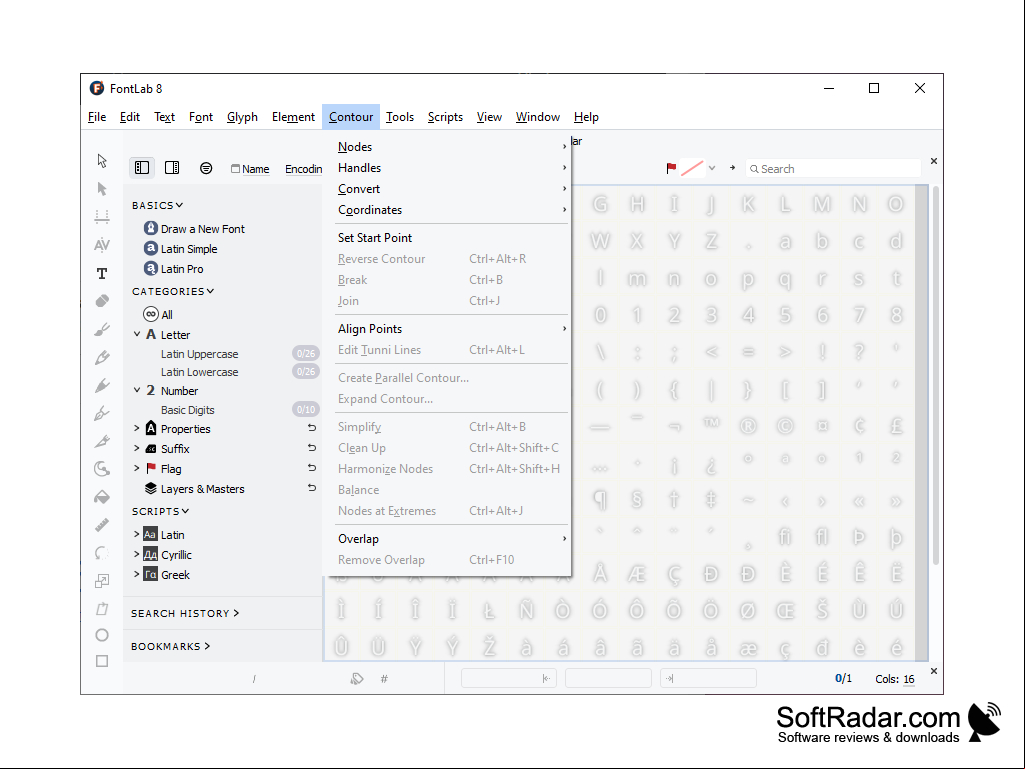Expand the Suffix tree item
Image resolution: width=1025 pixels, height=769 pixels.
[137, 449]
